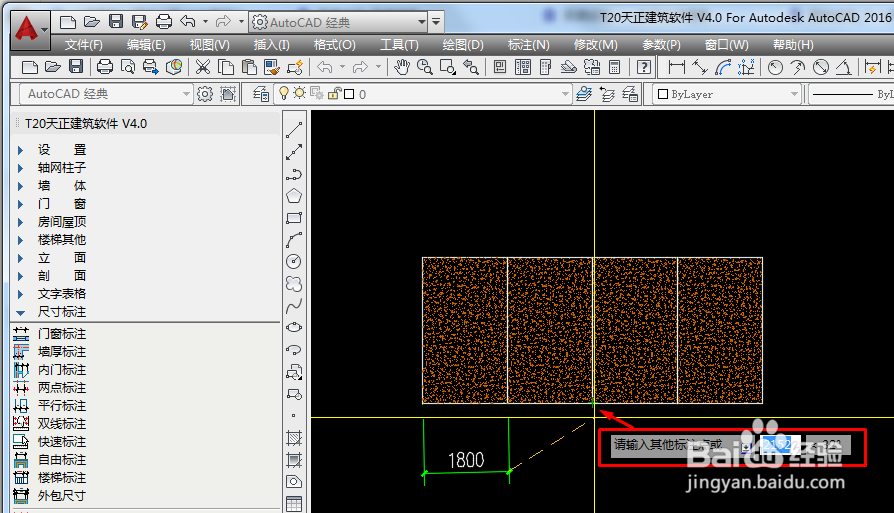Open the Quick Calculator icon
The height and width of the screenshot is (513, 894).
pyautogui.click(x=615, y=67)
